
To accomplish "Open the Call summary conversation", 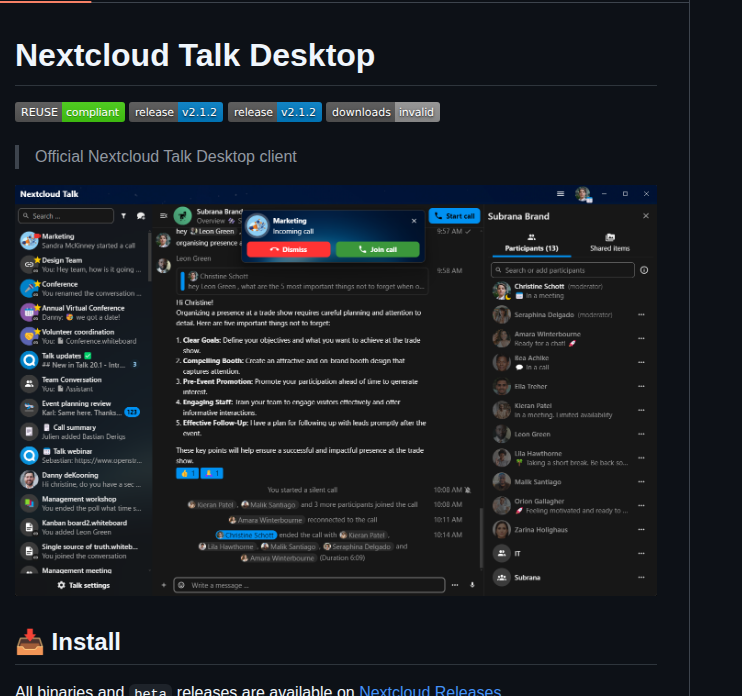I will point(82,432).
